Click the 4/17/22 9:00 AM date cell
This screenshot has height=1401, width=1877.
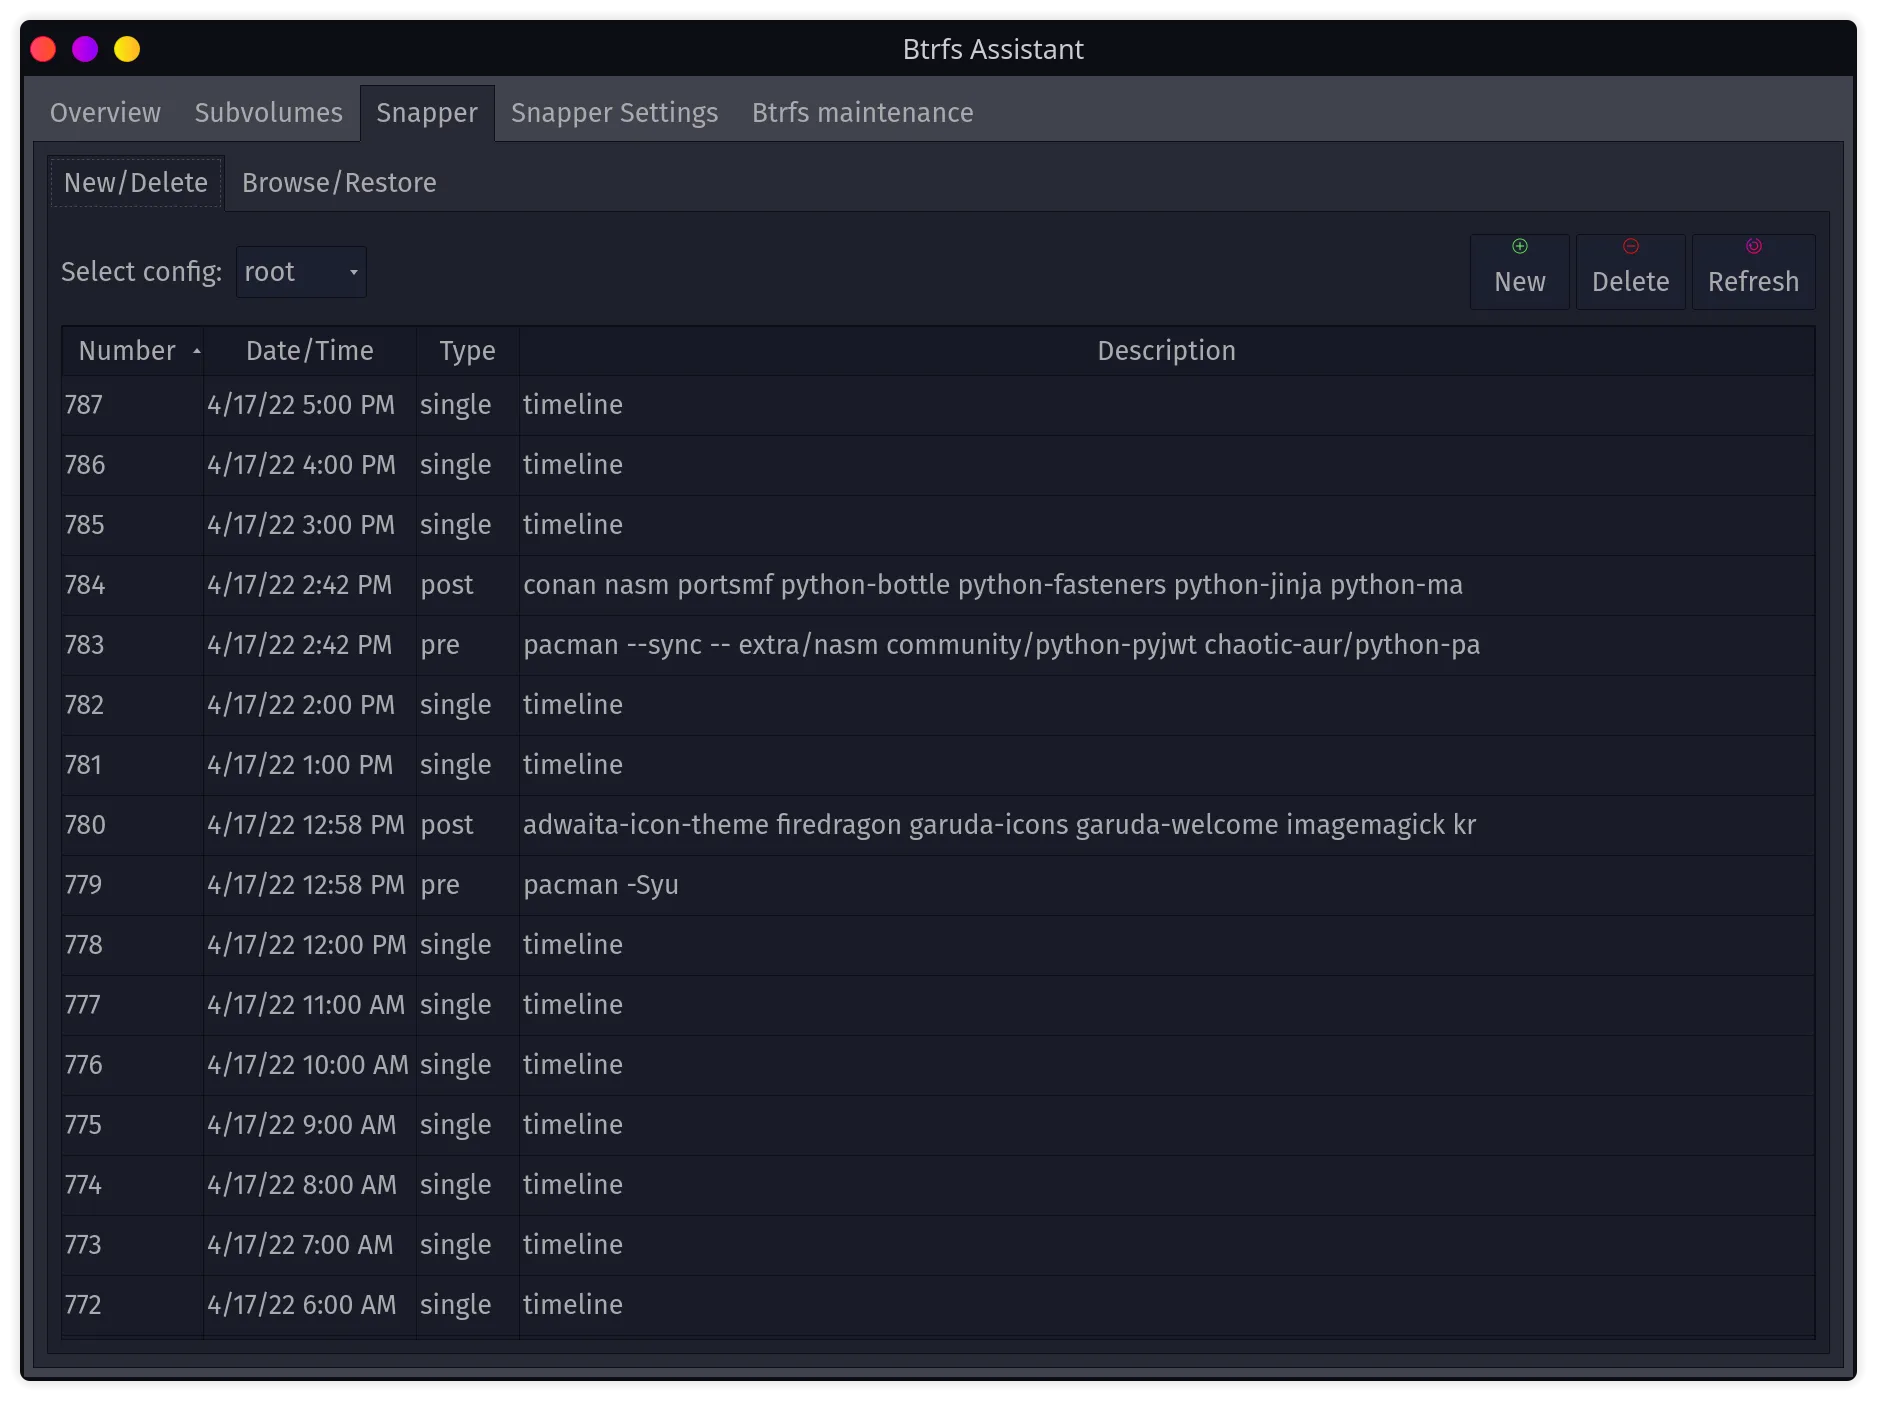click(x=310, y=1125)
